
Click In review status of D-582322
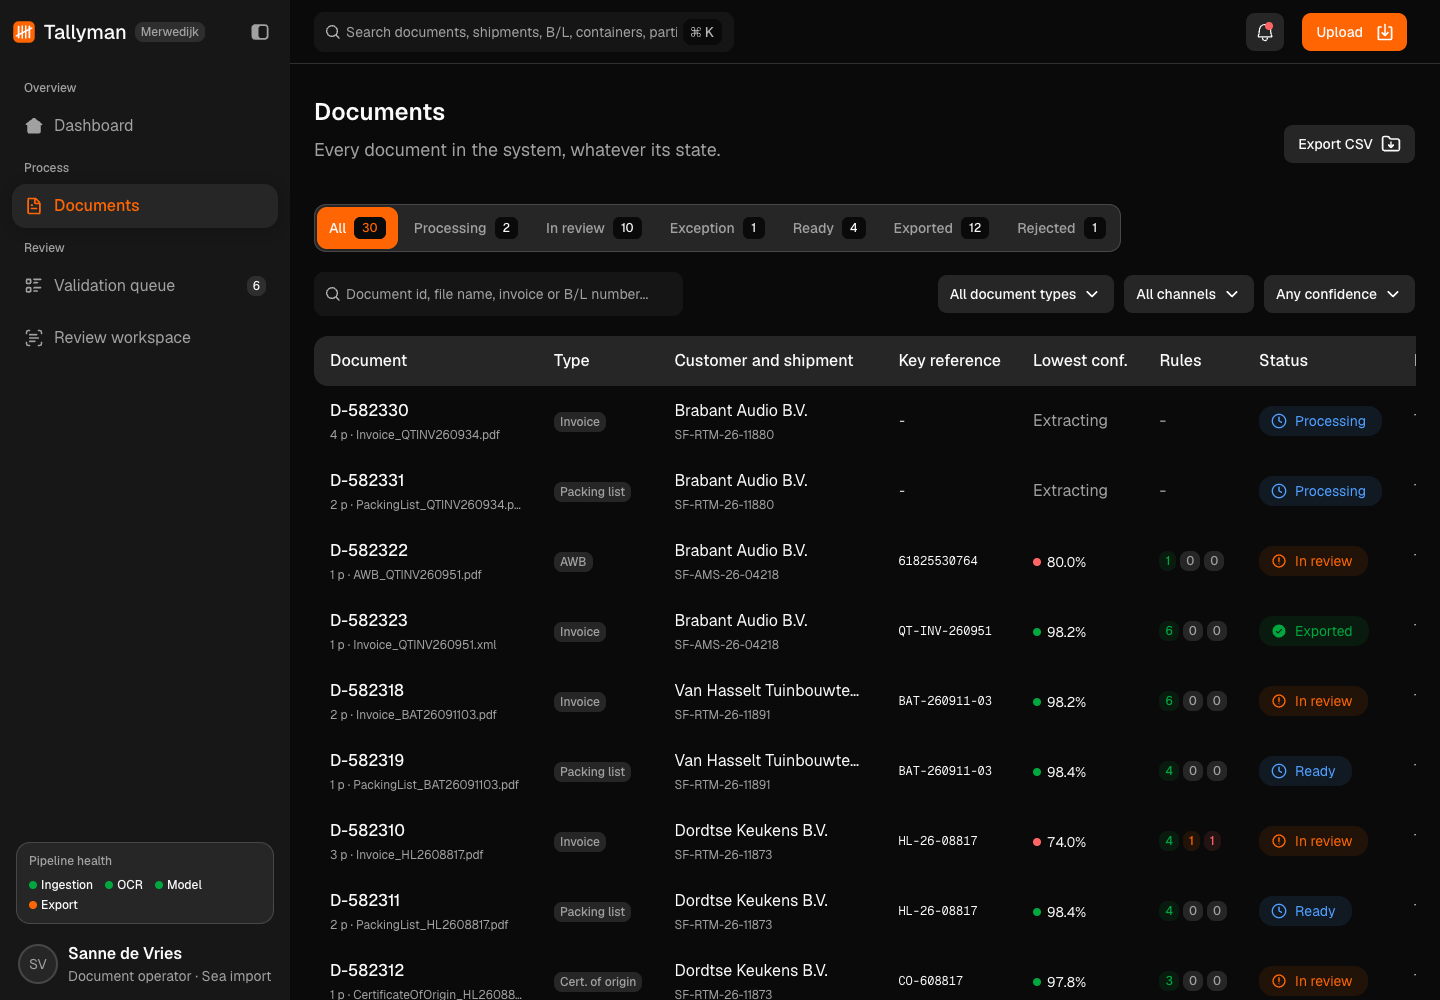(x=1313, y=561)
